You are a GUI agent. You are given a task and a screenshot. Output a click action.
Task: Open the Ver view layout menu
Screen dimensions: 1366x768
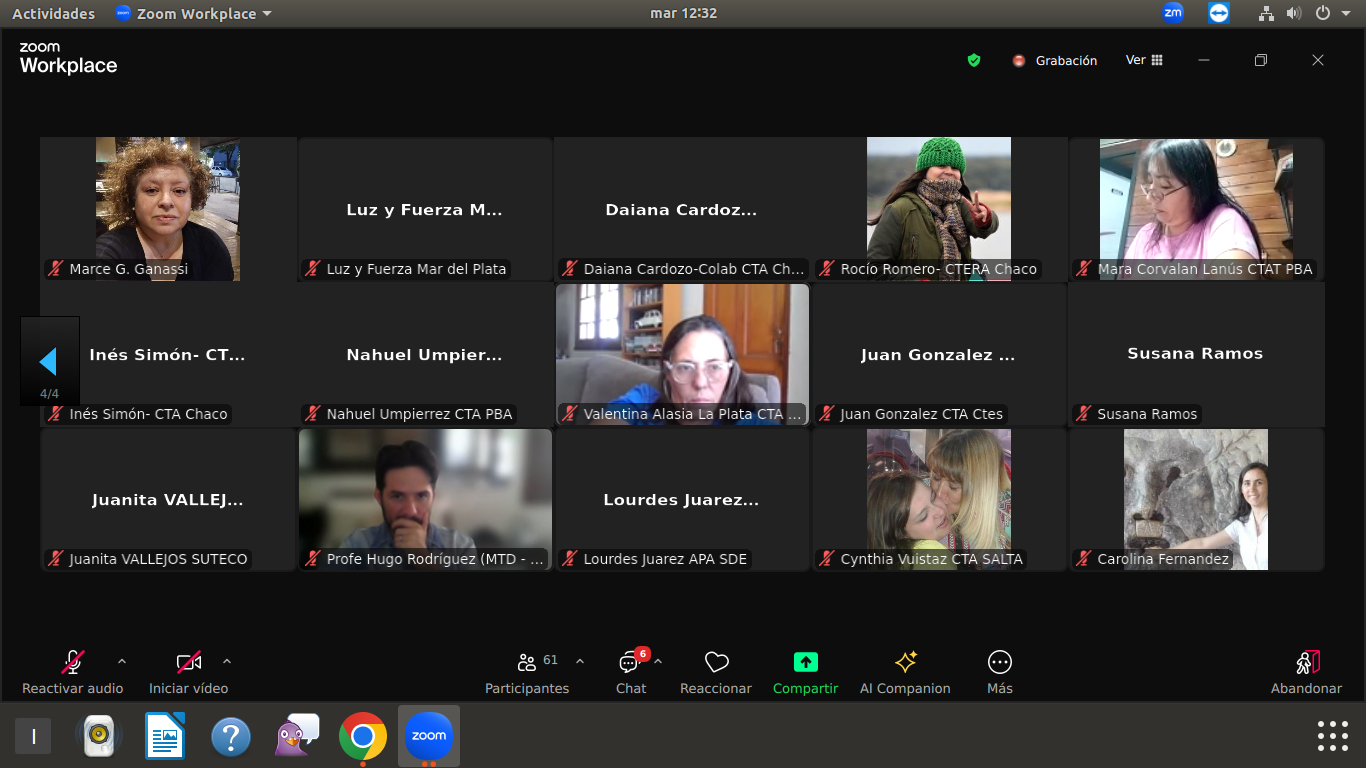click(x=1144, y=60)
